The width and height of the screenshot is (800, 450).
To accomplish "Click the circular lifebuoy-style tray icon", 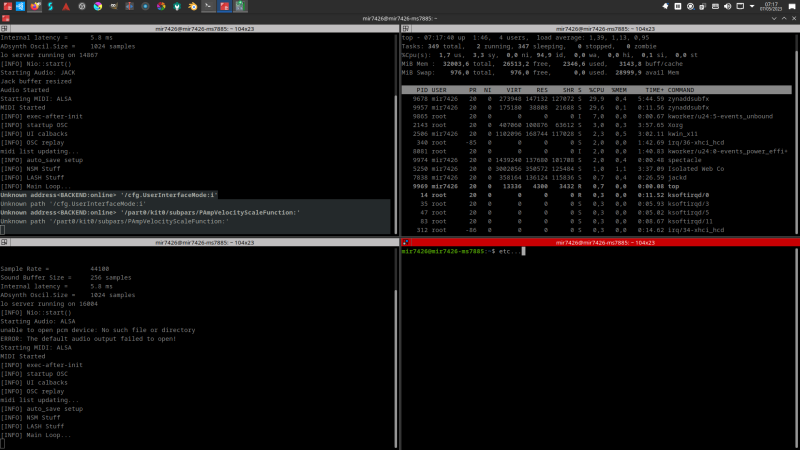I will (x=690, y=6).
